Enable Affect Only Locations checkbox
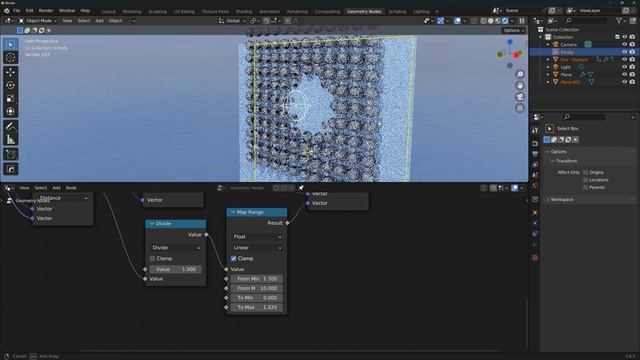 pos(586,180)
